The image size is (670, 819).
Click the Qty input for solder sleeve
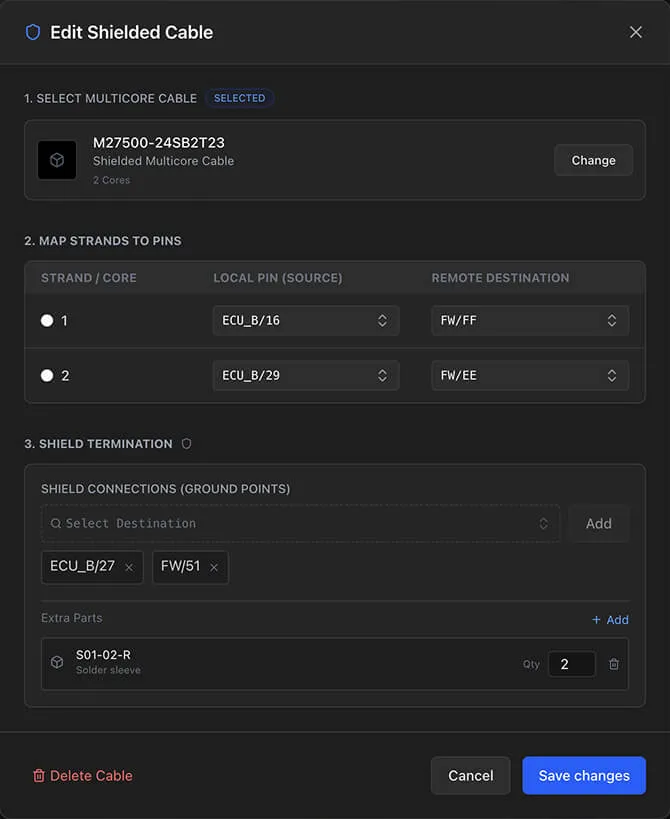571,664
